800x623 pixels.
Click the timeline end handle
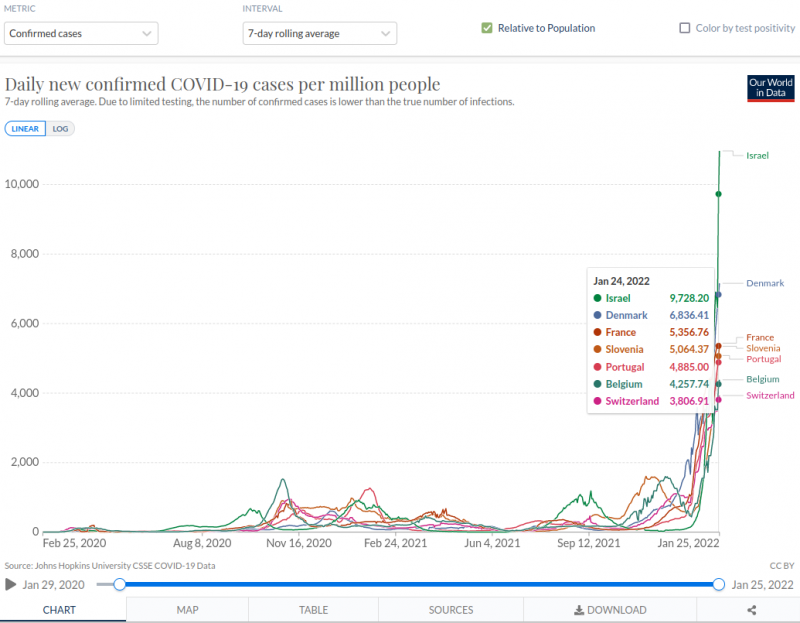718,584
